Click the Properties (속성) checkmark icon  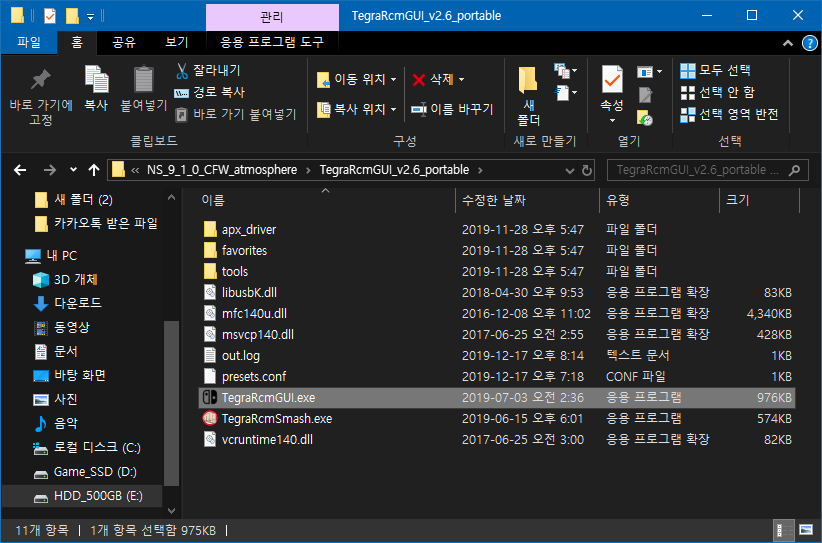[x=612, y=80]
